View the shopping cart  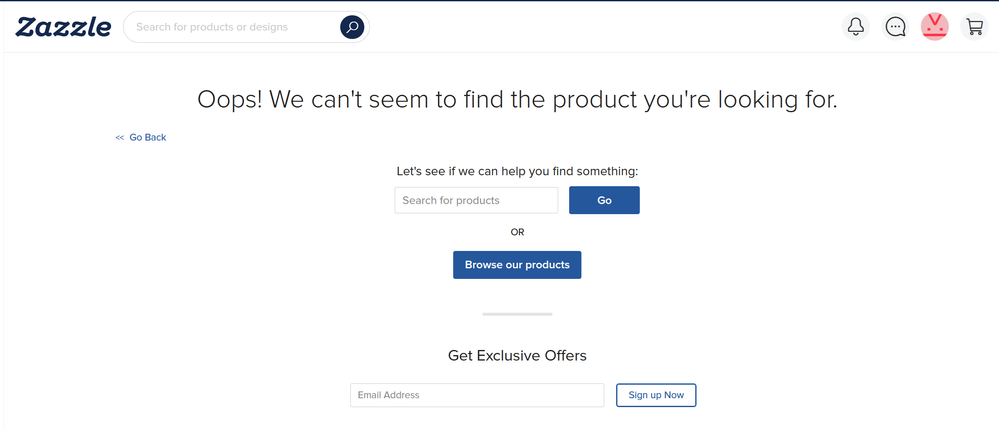(x=974, y=27)
